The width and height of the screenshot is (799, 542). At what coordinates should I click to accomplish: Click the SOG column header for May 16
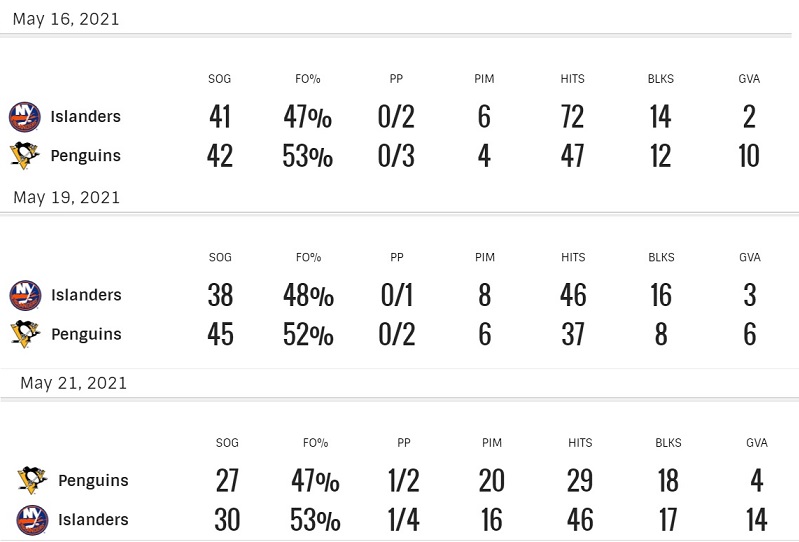(220, 79)
